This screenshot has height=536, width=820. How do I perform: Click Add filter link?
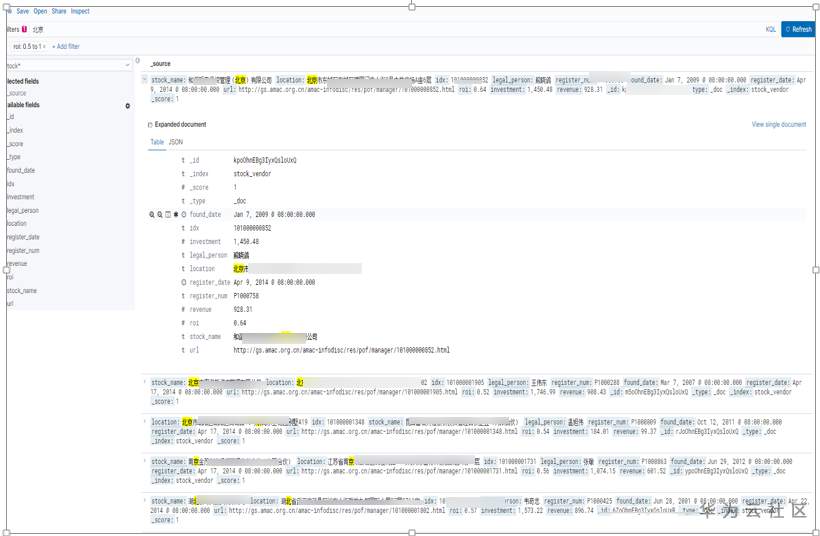[x=66, y=47]
